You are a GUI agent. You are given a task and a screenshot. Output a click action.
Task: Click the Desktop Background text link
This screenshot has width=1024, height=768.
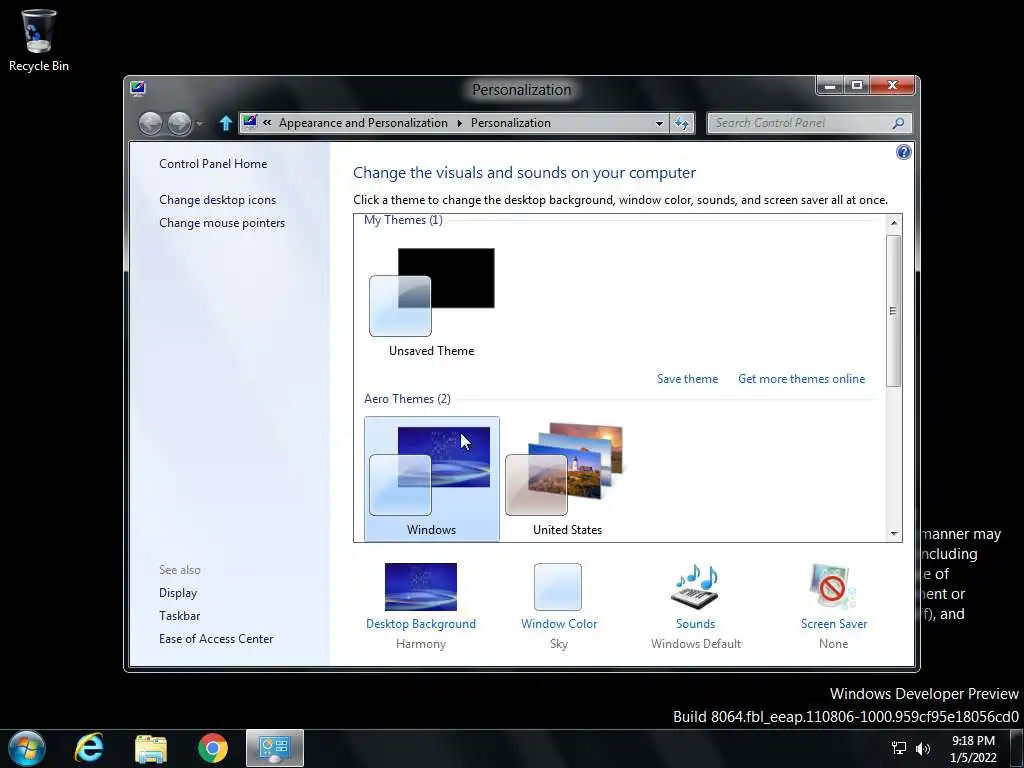421,624
